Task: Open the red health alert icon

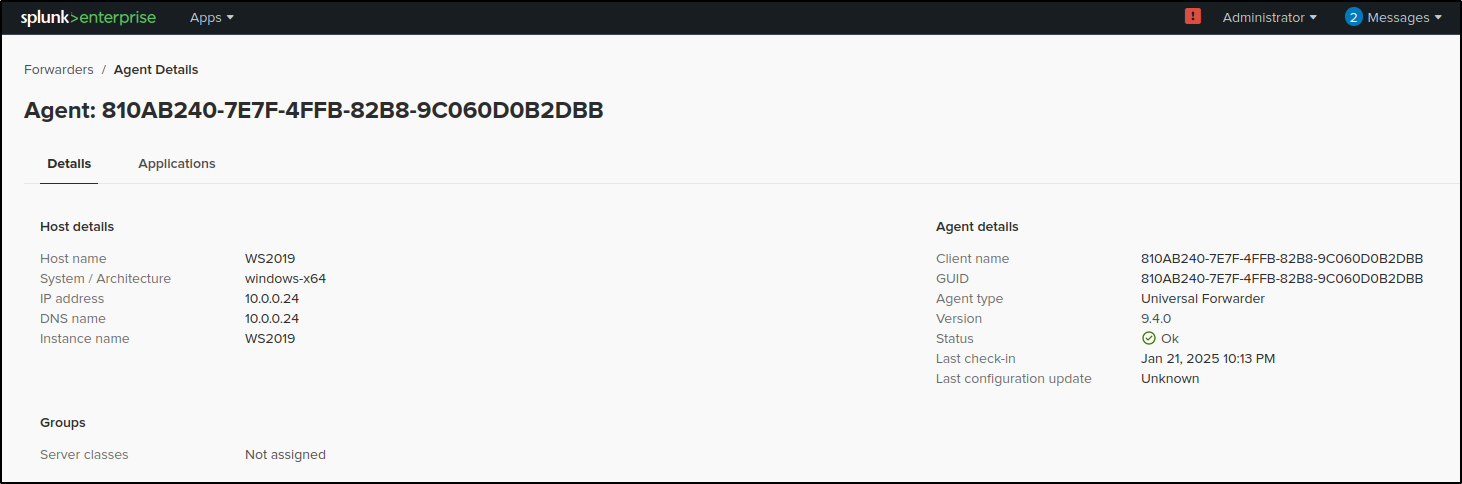Action: point(1192,16)
